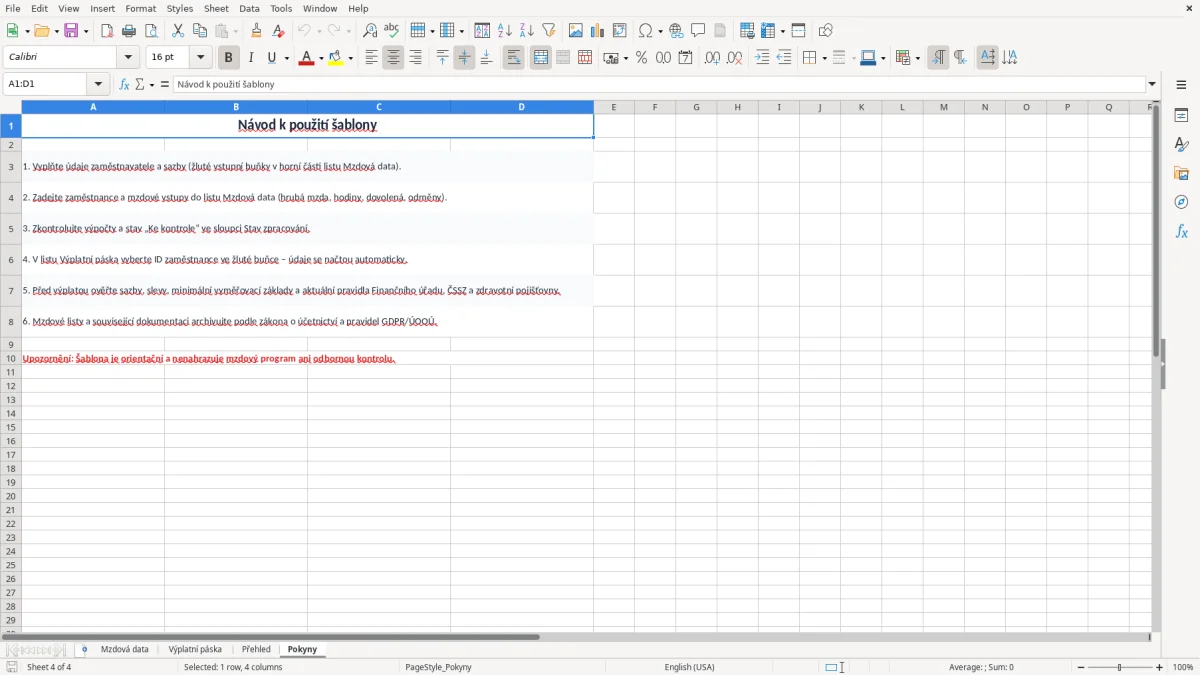Insert an image with the picture icon
The width and height of the screenshot is (1200, 675).
coord(576,31)
